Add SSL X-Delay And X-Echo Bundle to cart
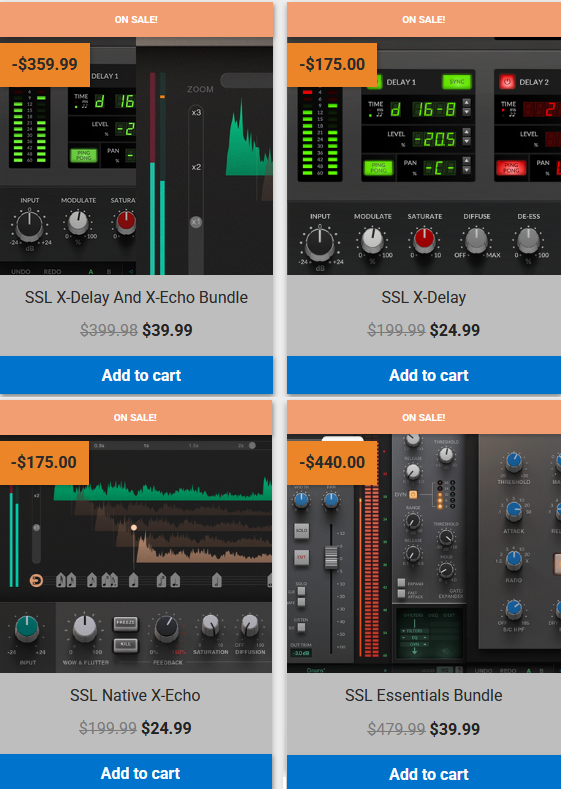This screenshot has height=789, width=561. [136, 375]
